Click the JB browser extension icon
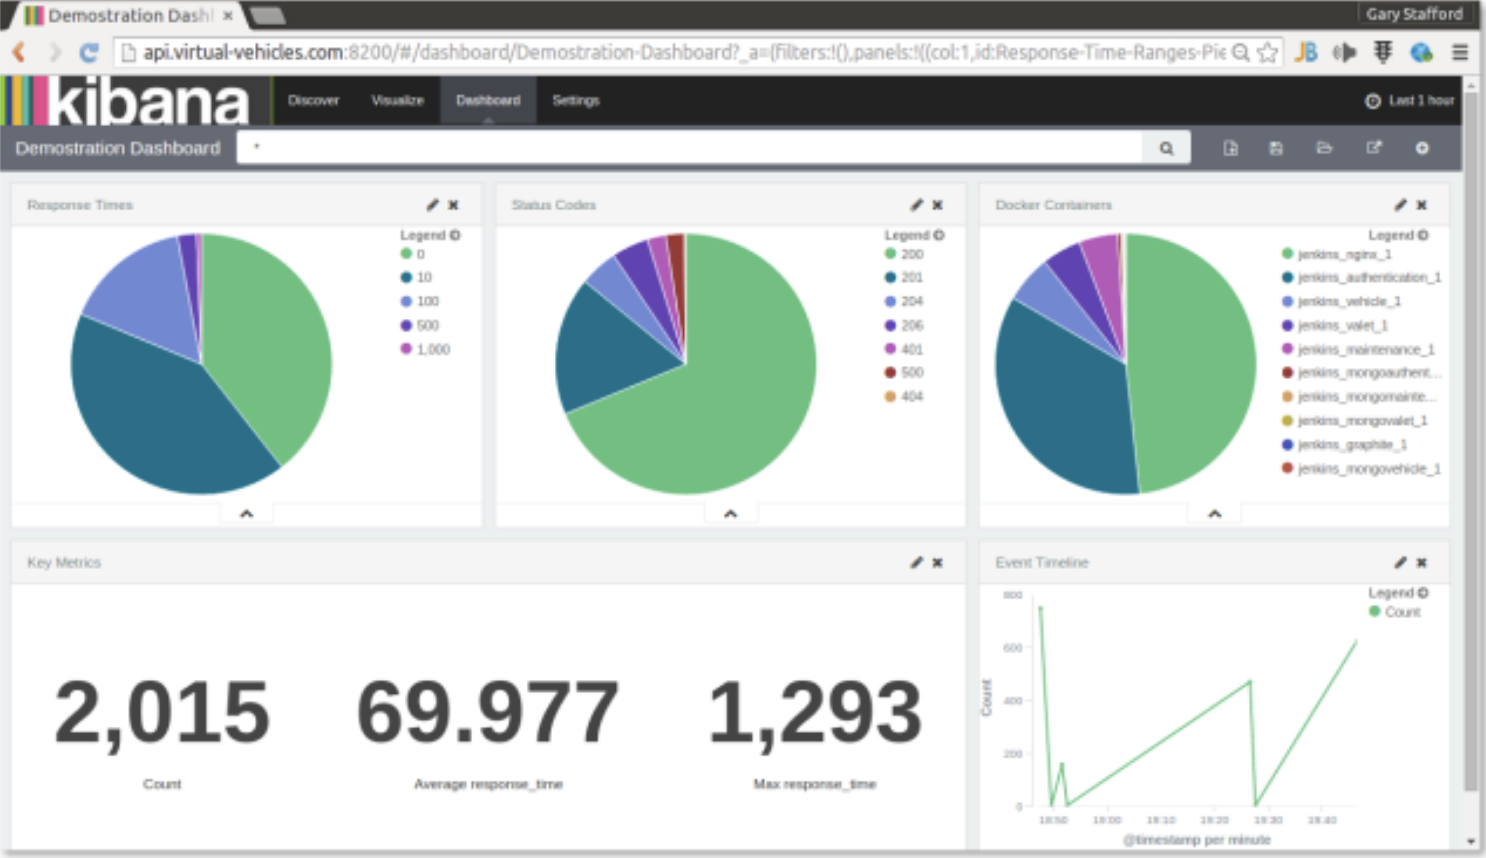Viewport: 1486px width, 858px height. 1305,52
